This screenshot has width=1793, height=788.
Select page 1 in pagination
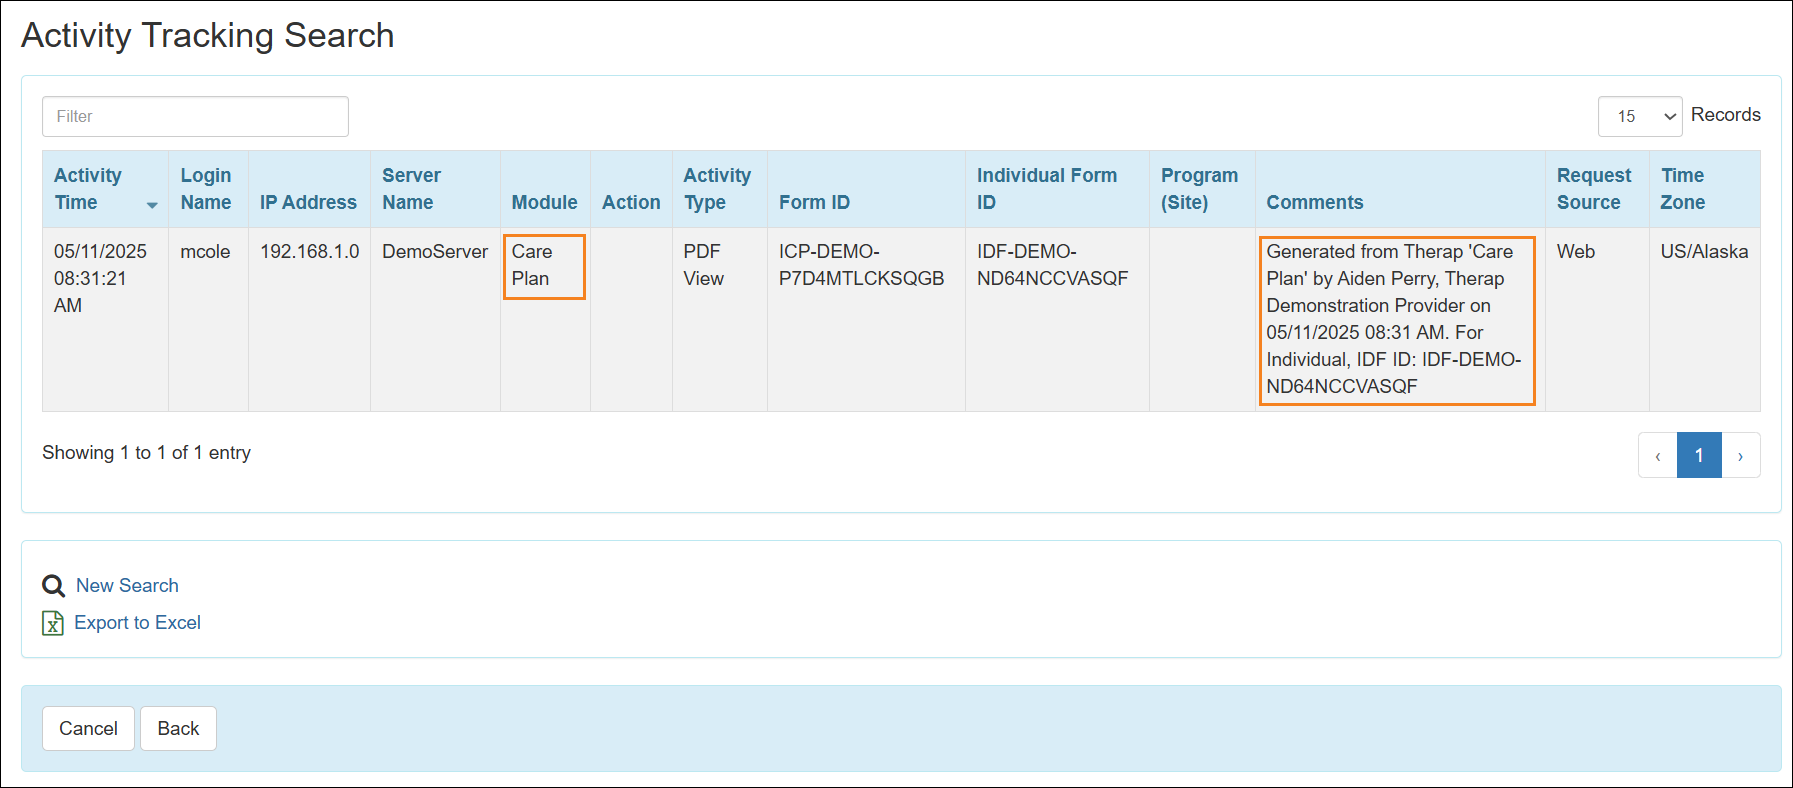[1699, 455]
